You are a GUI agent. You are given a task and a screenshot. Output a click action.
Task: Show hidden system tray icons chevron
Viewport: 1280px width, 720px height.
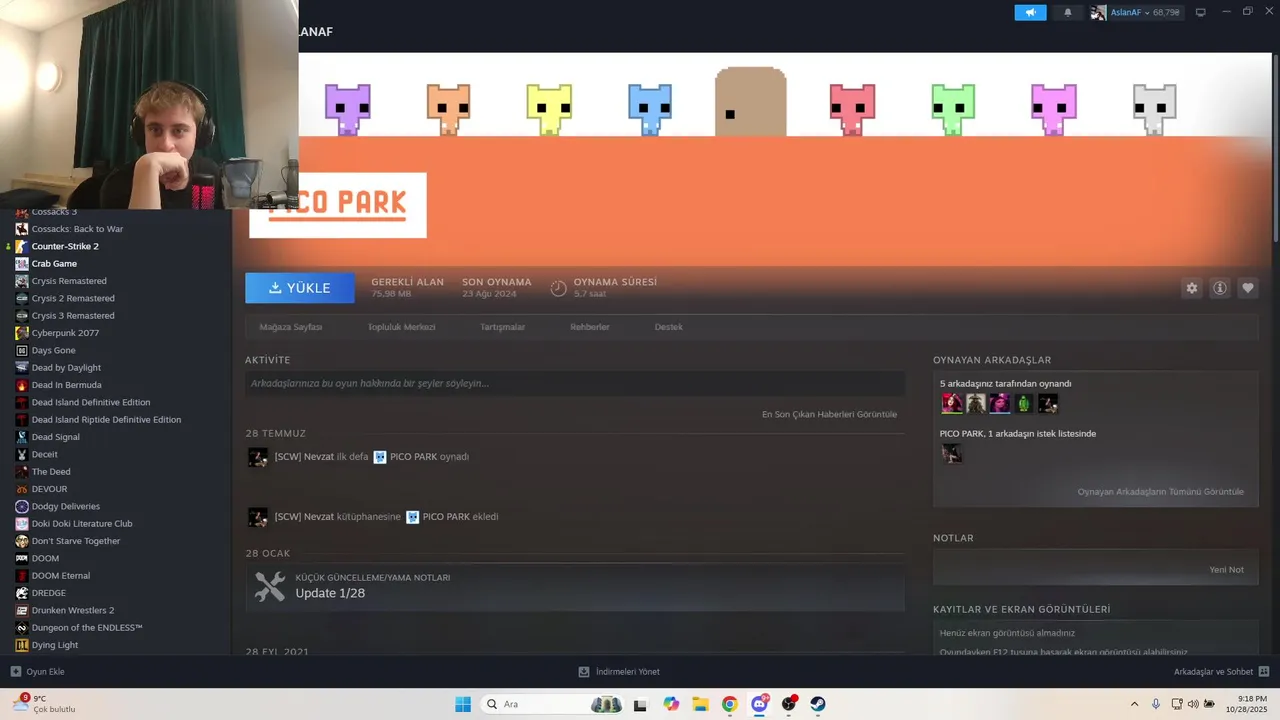pos(1134,704)
